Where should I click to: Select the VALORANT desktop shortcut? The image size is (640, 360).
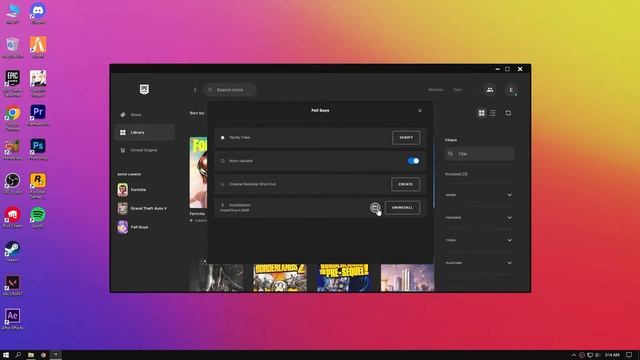coord(13,285)
